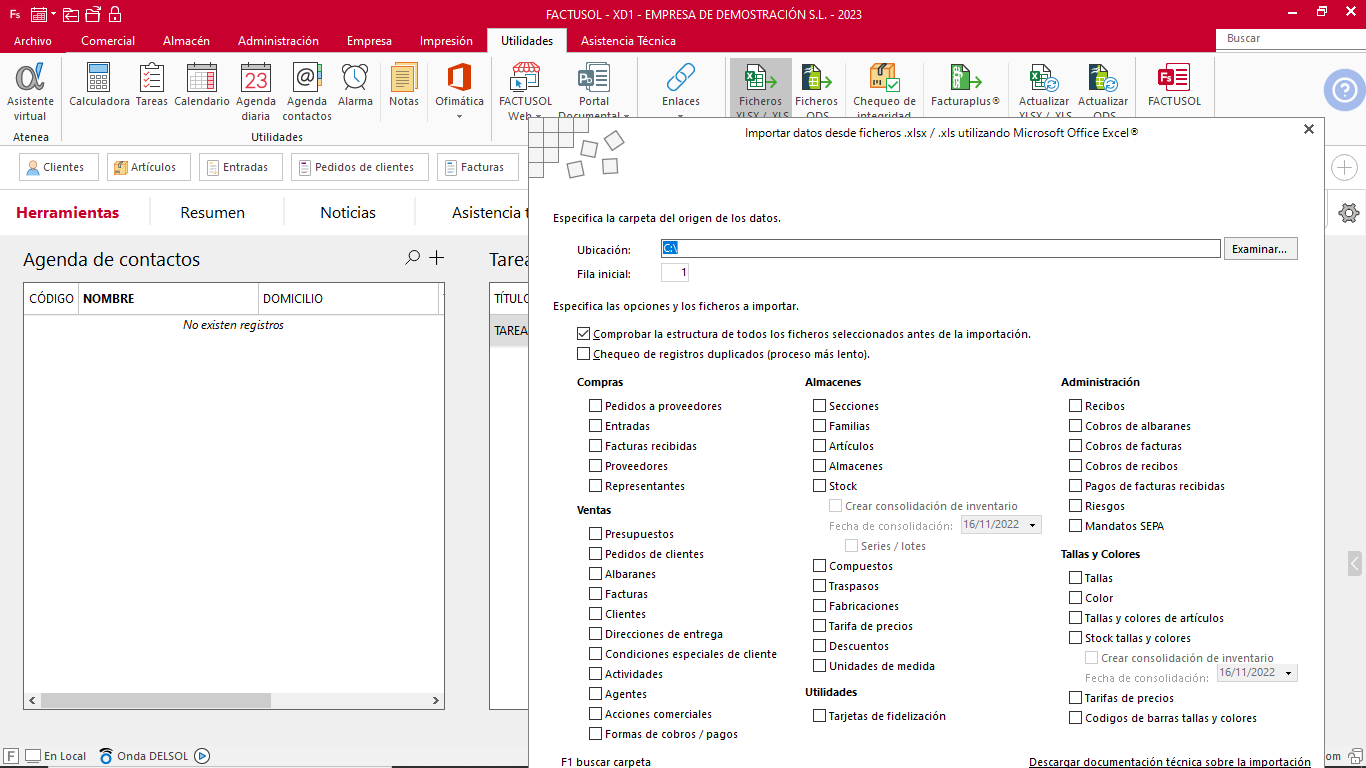Expand the Ofimática dropdown
1366x768 pixels.
pyautogui.click(x=459, y=116)
